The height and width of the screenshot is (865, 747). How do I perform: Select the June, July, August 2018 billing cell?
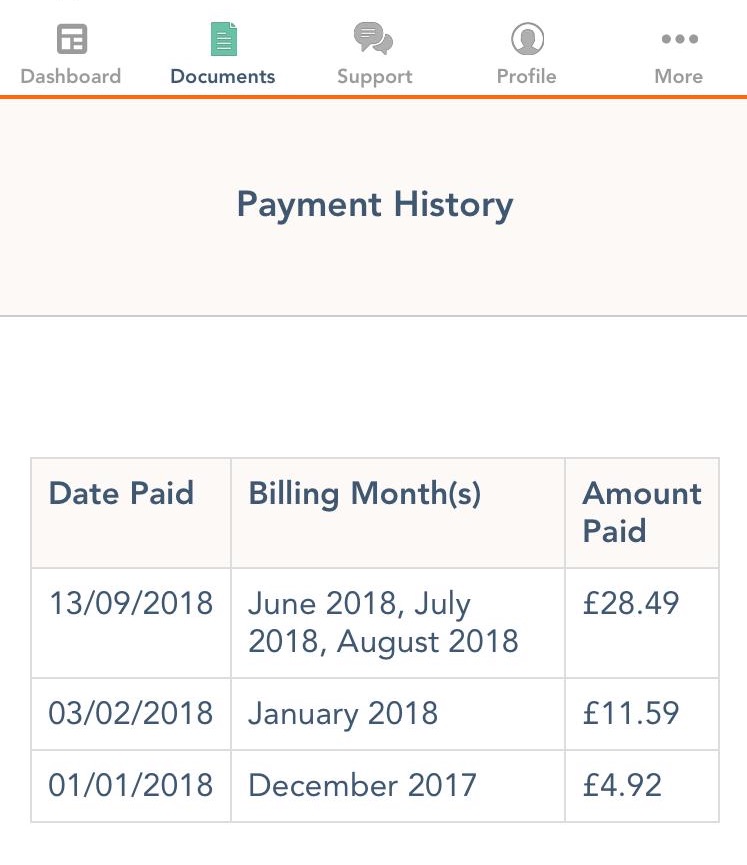click(x=398, y=623)
